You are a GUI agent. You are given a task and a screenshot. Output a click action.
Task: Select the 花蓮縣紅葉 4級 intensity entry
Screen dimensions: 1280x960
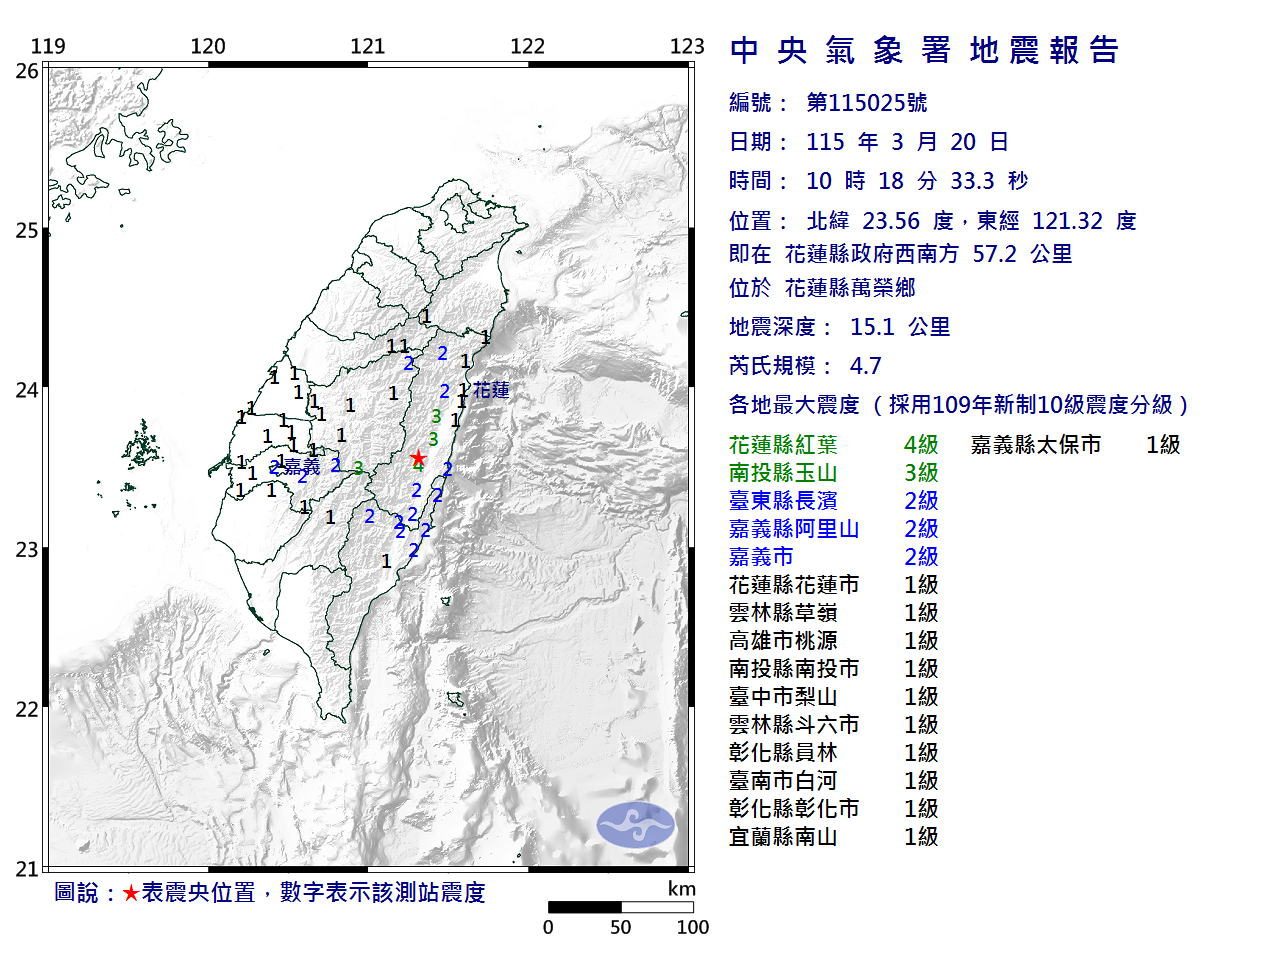point(833,445)
